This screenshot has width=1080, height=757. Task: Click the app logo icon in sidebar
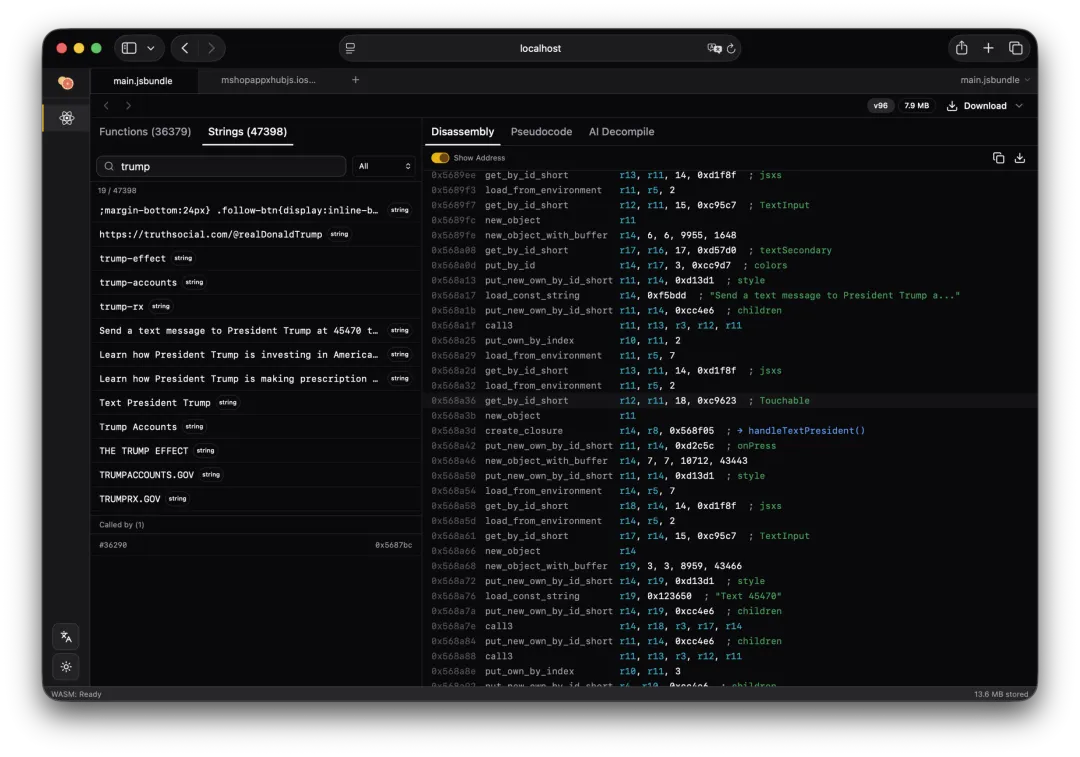coord(66,83)
